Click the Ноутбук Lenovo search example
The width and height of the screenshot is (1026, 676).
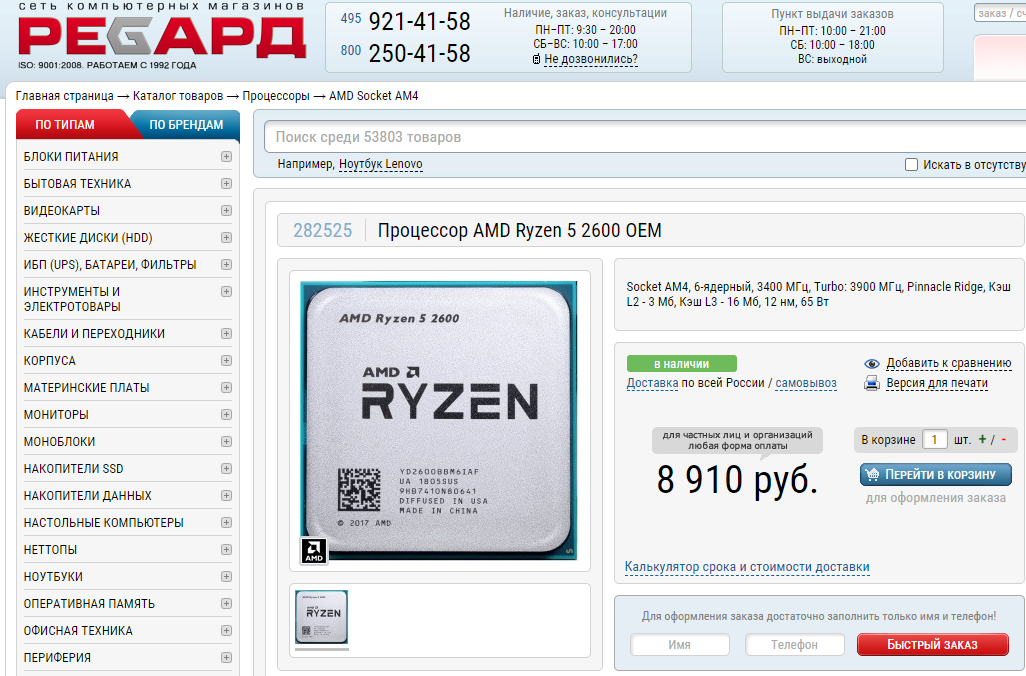click(381, 164)
